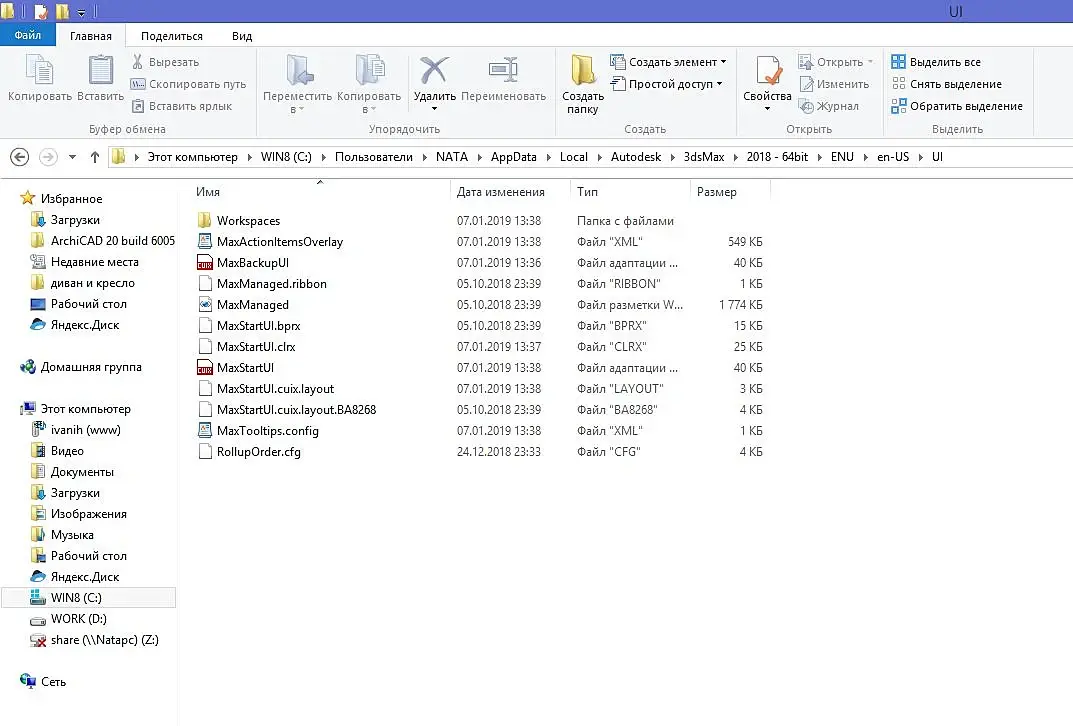Viewport: 1073px width, 726px height.
Task: Sort by the Размер column header
Action: point(716,192)
